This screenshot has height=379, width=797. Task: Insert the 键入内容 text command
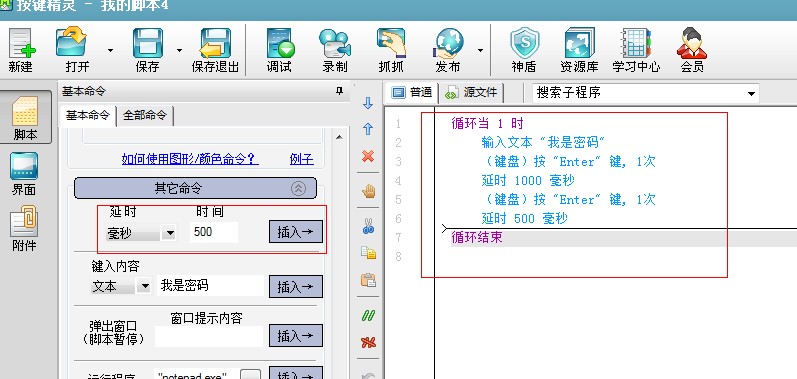click(296, 287)
